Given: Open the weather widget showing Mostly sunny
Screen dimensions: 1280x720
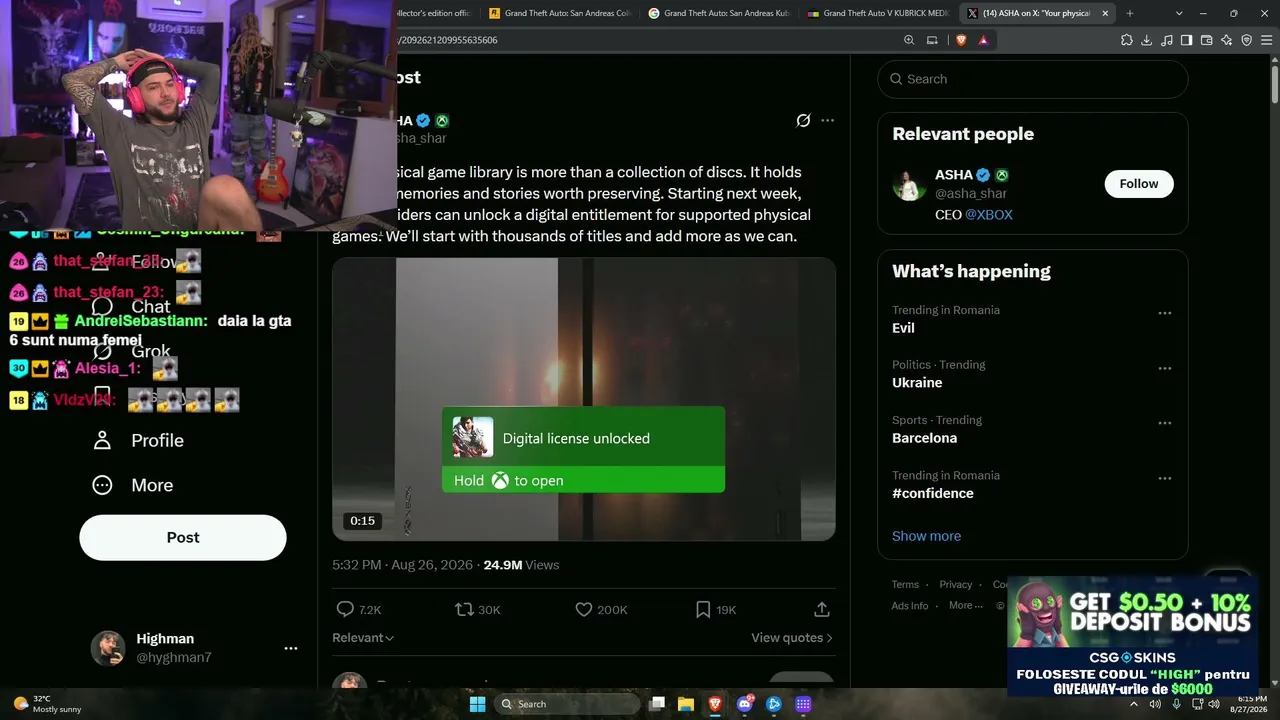Looking at the screenshot, I should click(x=47, y=704).
